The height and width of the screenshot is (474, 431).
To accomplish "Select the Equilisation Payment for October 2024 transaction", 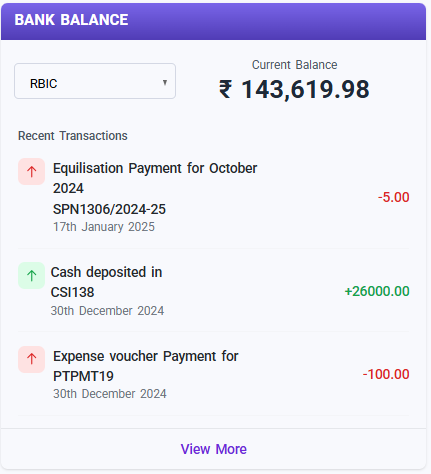I will [213, 197].
